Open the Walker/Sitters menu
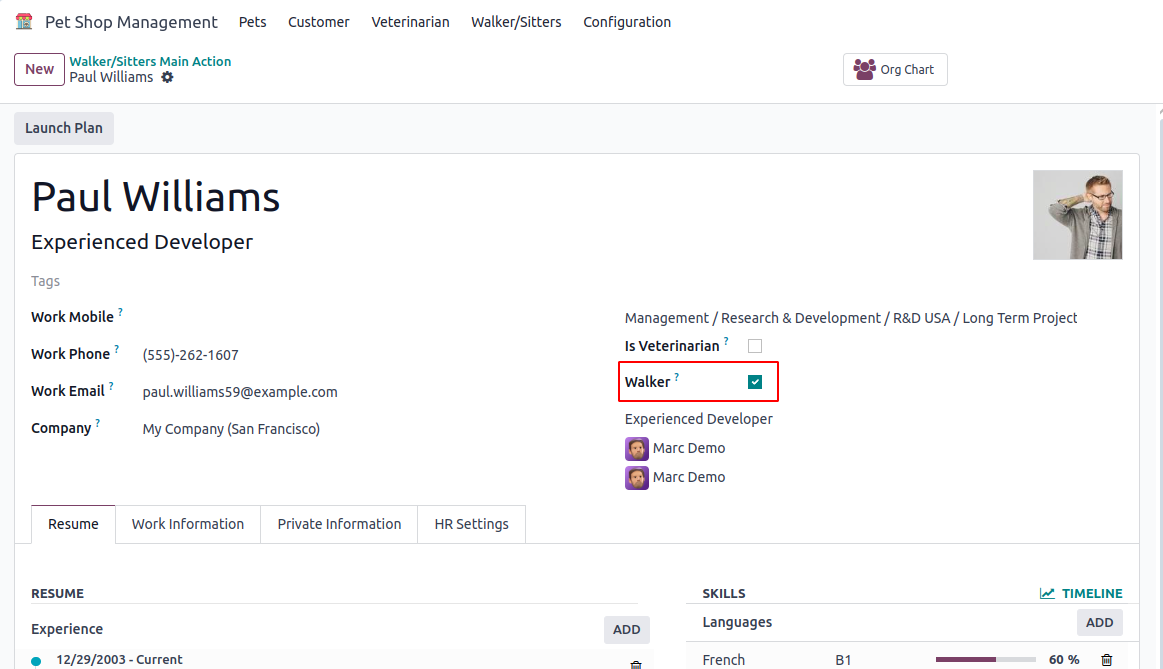This screenshot has height=669, width=1163. tap(516, 22)
